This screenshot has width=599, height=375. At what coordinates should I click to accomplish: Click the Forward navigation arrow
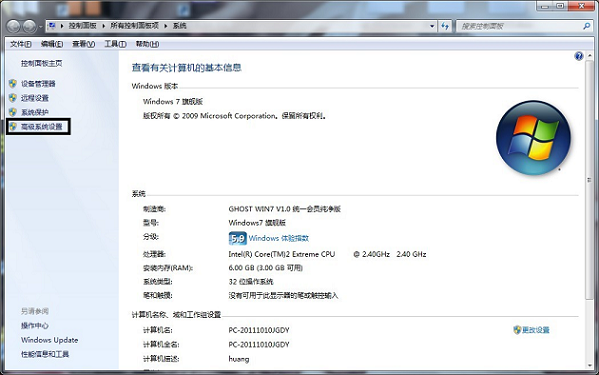click(29, 26)
